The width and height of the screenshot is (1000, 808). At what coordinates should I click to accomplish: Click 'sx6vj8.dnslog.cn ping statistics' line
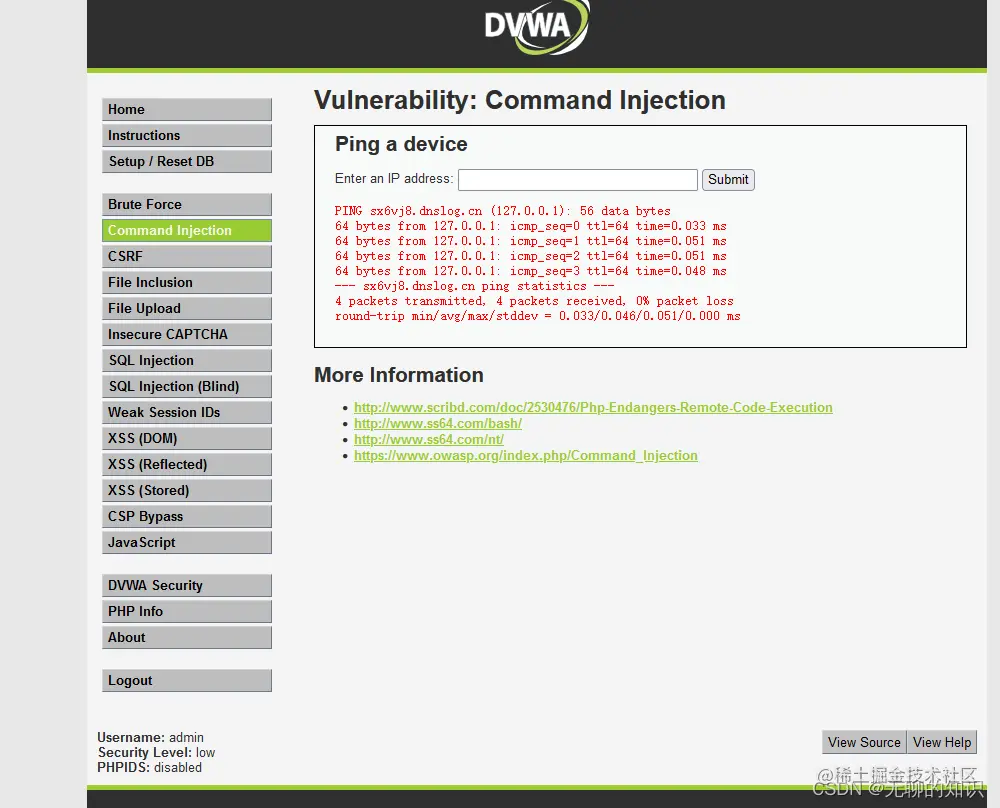pyautogui.click(x=474, y=286)
